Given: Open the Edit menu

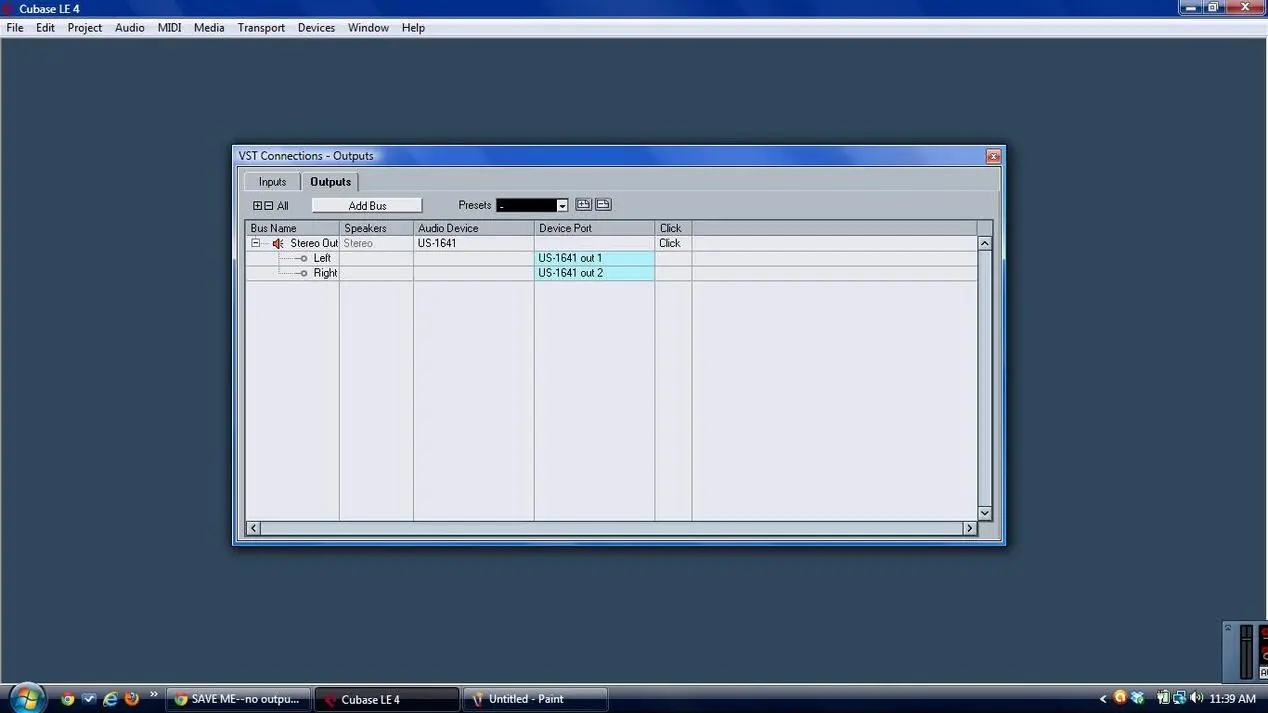Looking at the screenshot, I should click(46, 28).
